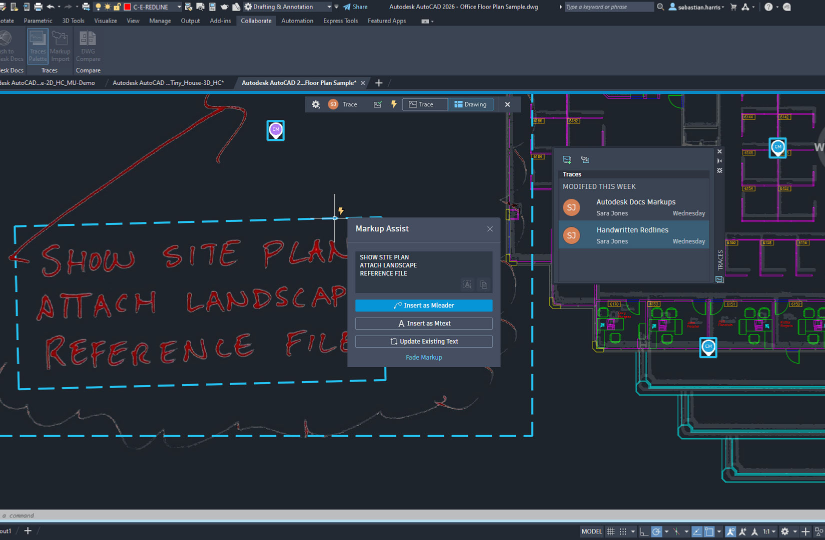Open Traces Palette in ribbon
The height and width of the screenshot is (540, 825).
coord(37,46)
